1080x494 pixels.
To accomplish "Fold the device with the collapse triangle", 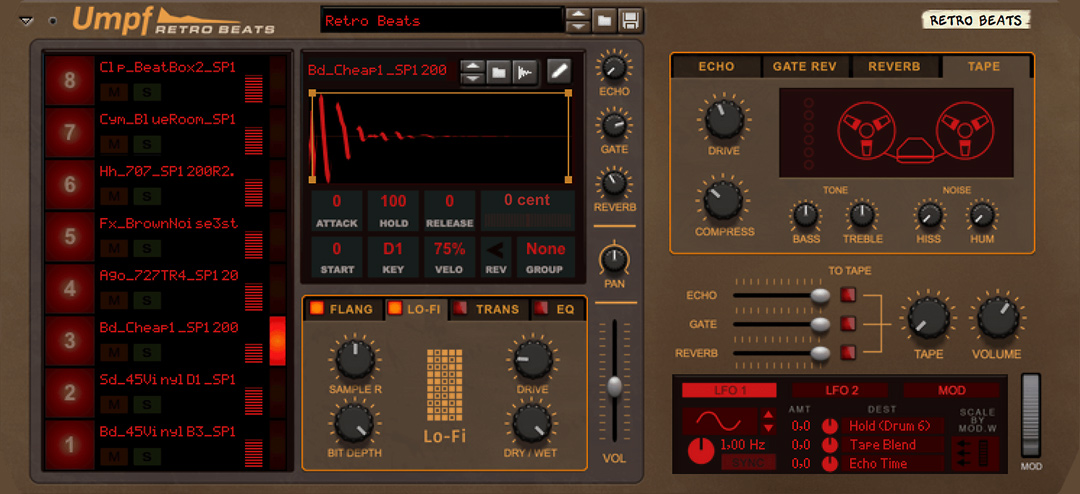I will [27, 21].
